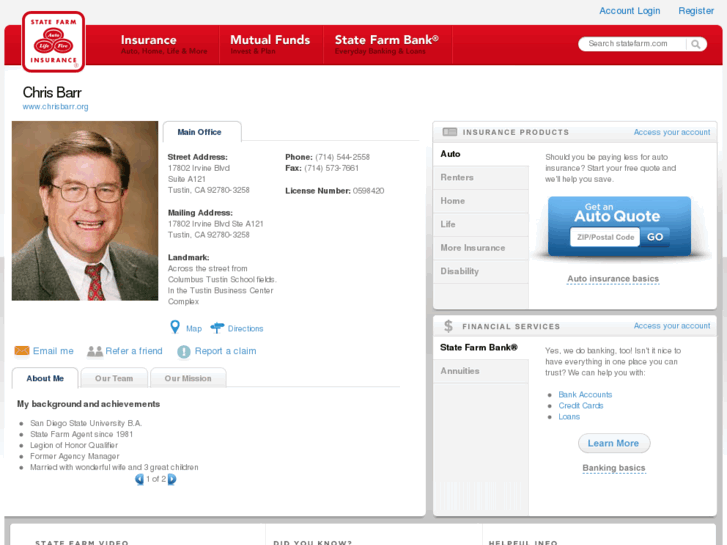This screenshot has width=727, height=545.
Task: Select the Main Office tab
Action: pos(202,132)
